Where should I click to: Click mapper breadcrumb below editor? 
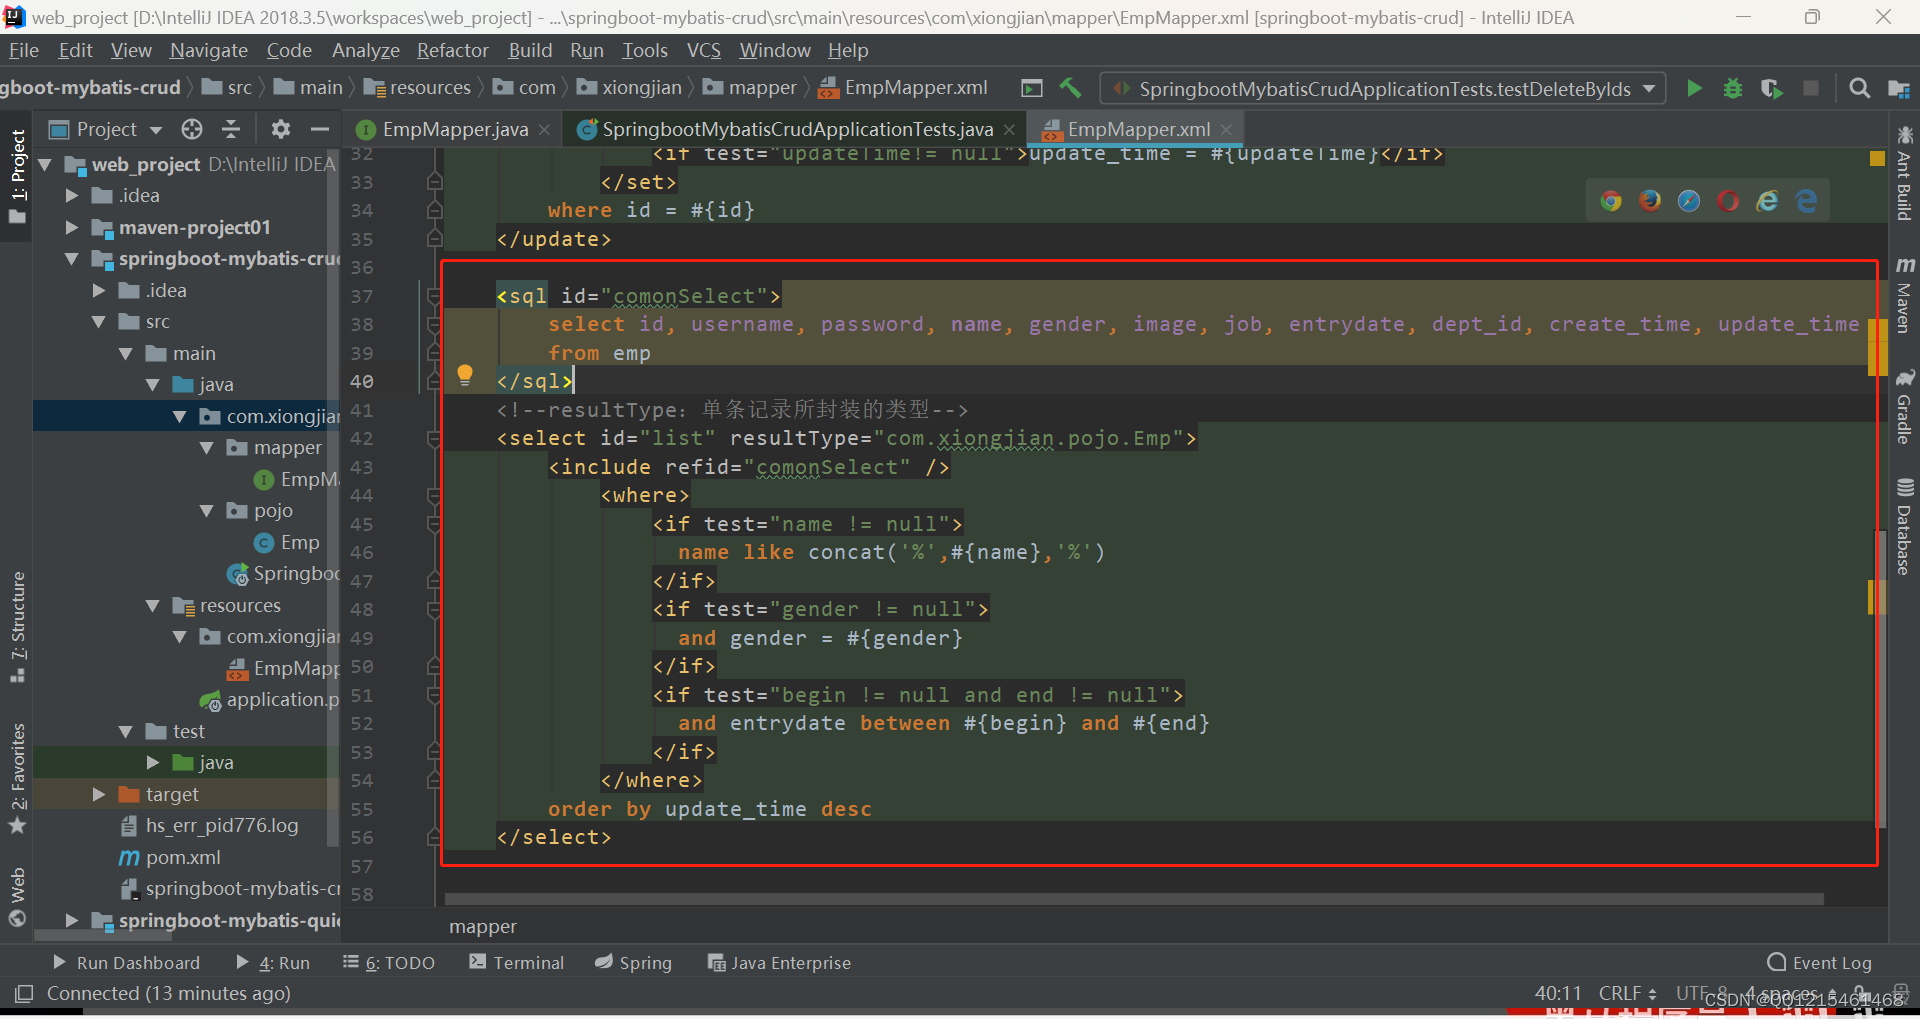point(483,926)
